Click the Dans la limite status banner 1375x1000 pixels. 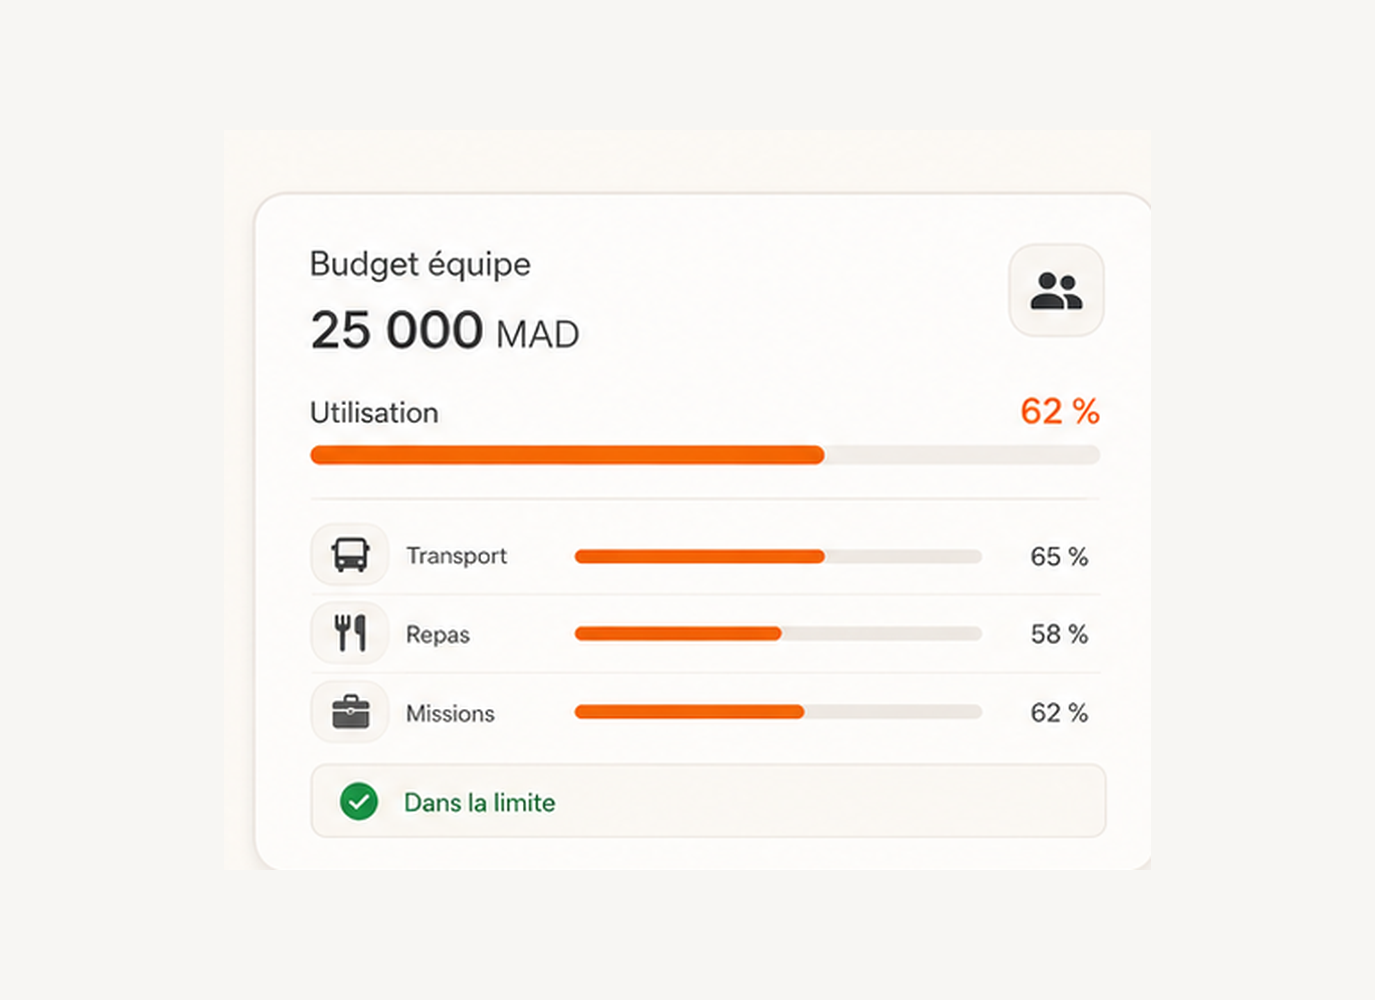pos(708,801)
